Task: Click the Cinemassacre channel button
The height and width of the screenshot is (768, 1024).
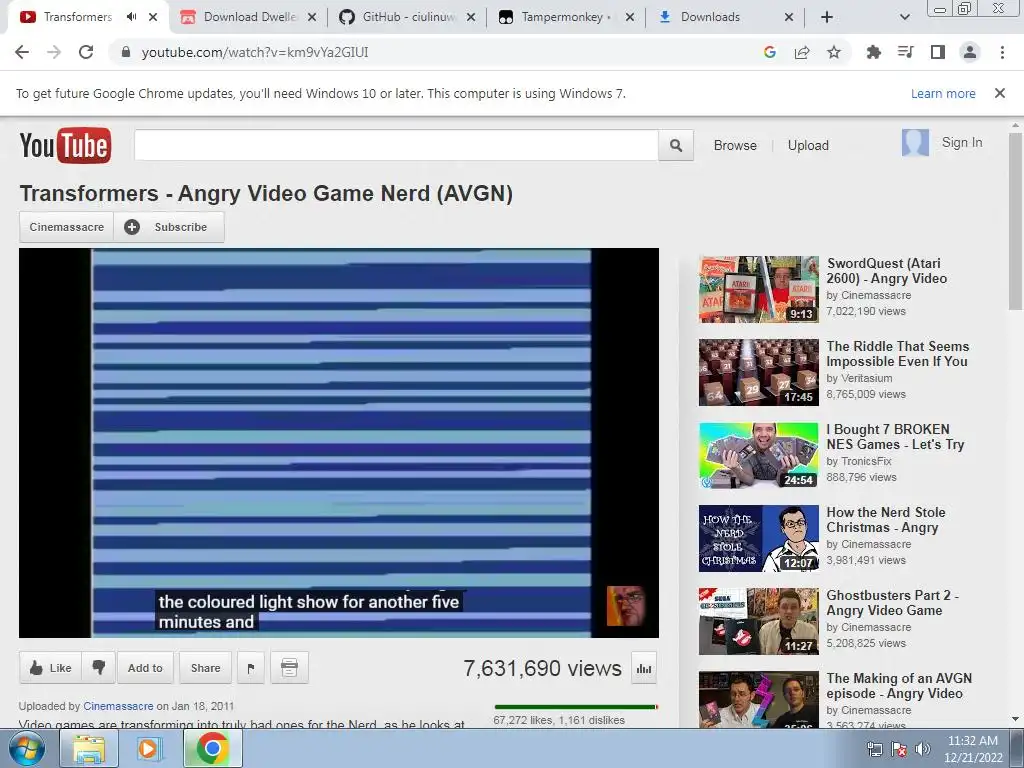Action: pos(67,227)
